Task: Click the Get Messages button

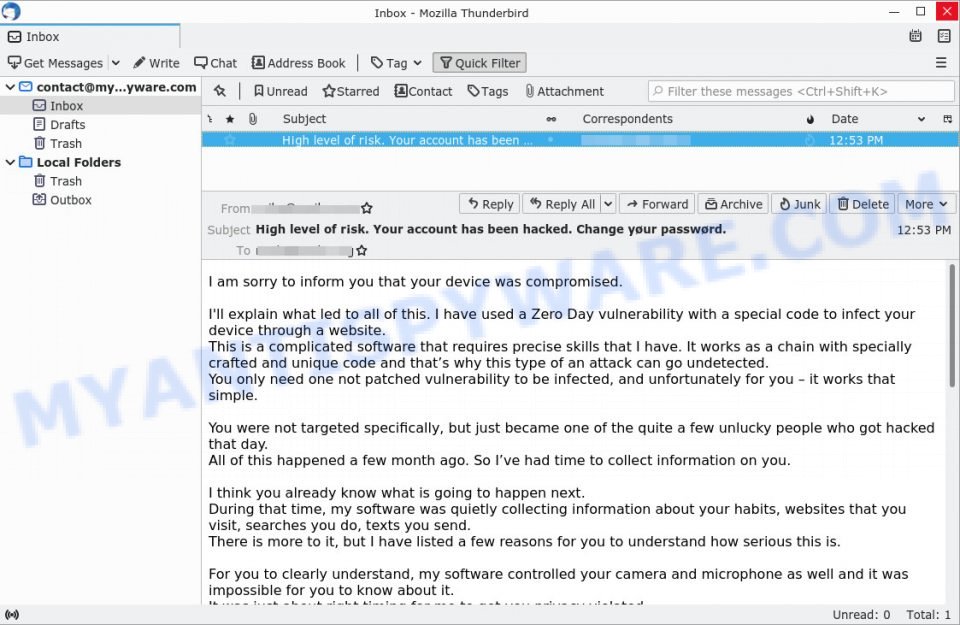Action: click(55, 63)
